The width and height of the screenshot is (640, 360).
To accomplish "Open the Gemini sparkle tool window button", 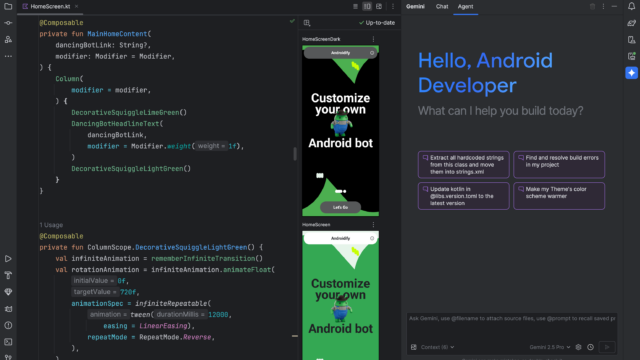I will 631,73.
